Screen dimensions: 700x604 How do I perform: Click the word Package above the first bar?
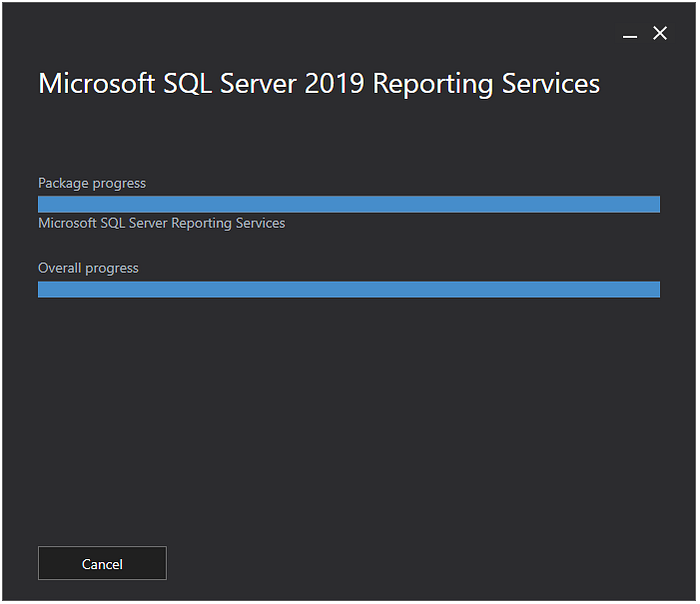coord(63,183)
